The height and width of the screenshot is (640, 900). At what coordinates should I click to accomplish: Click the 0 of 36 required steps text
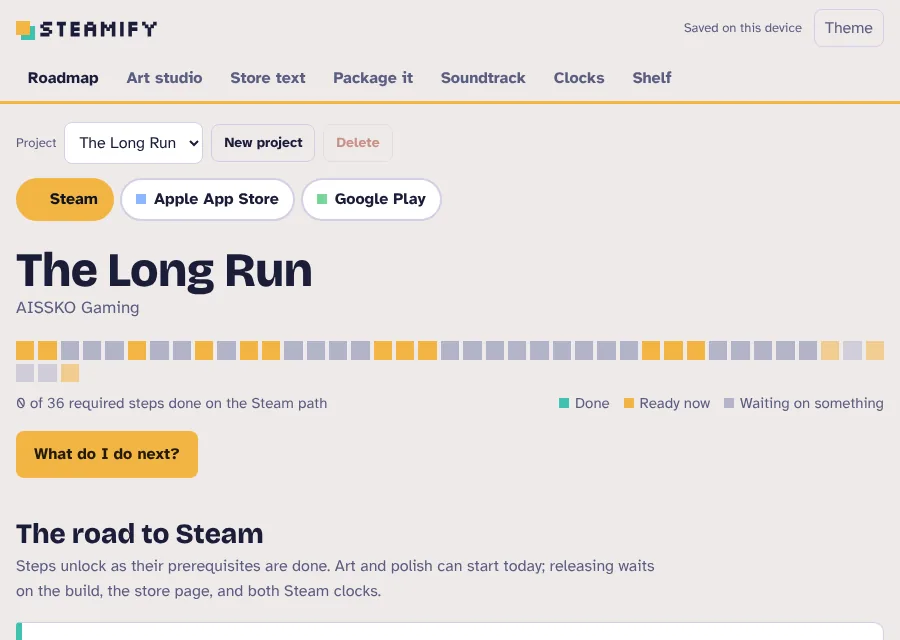tap(172, 404)
